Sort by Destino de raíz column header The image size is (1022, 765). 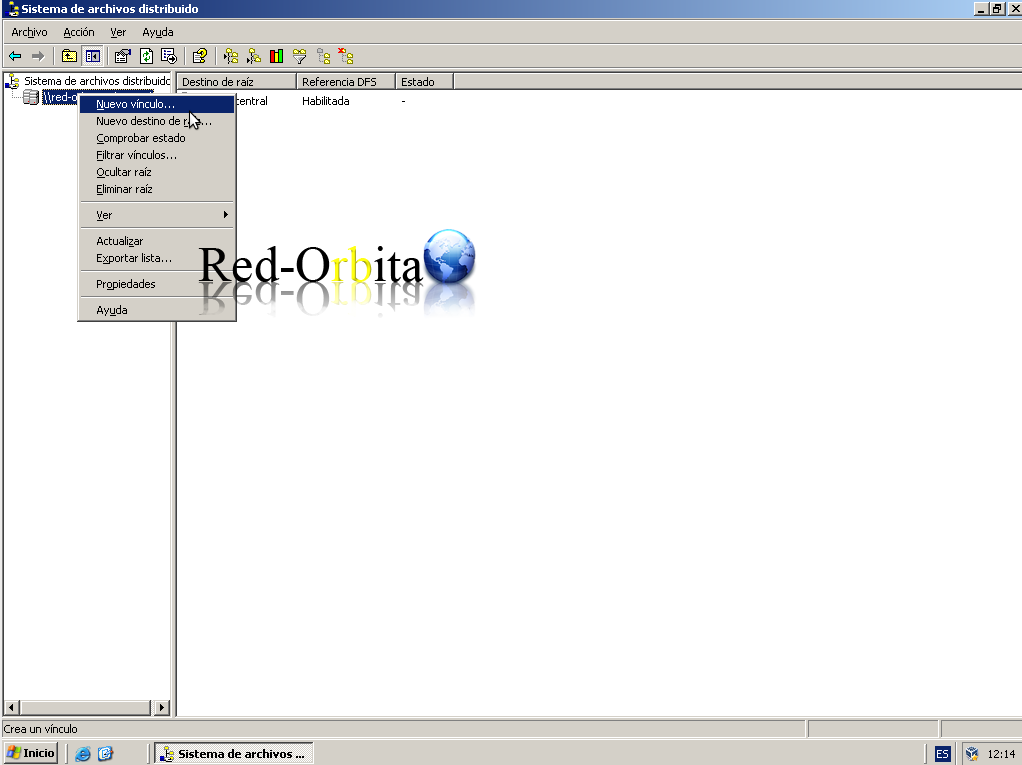pos(237,81)
